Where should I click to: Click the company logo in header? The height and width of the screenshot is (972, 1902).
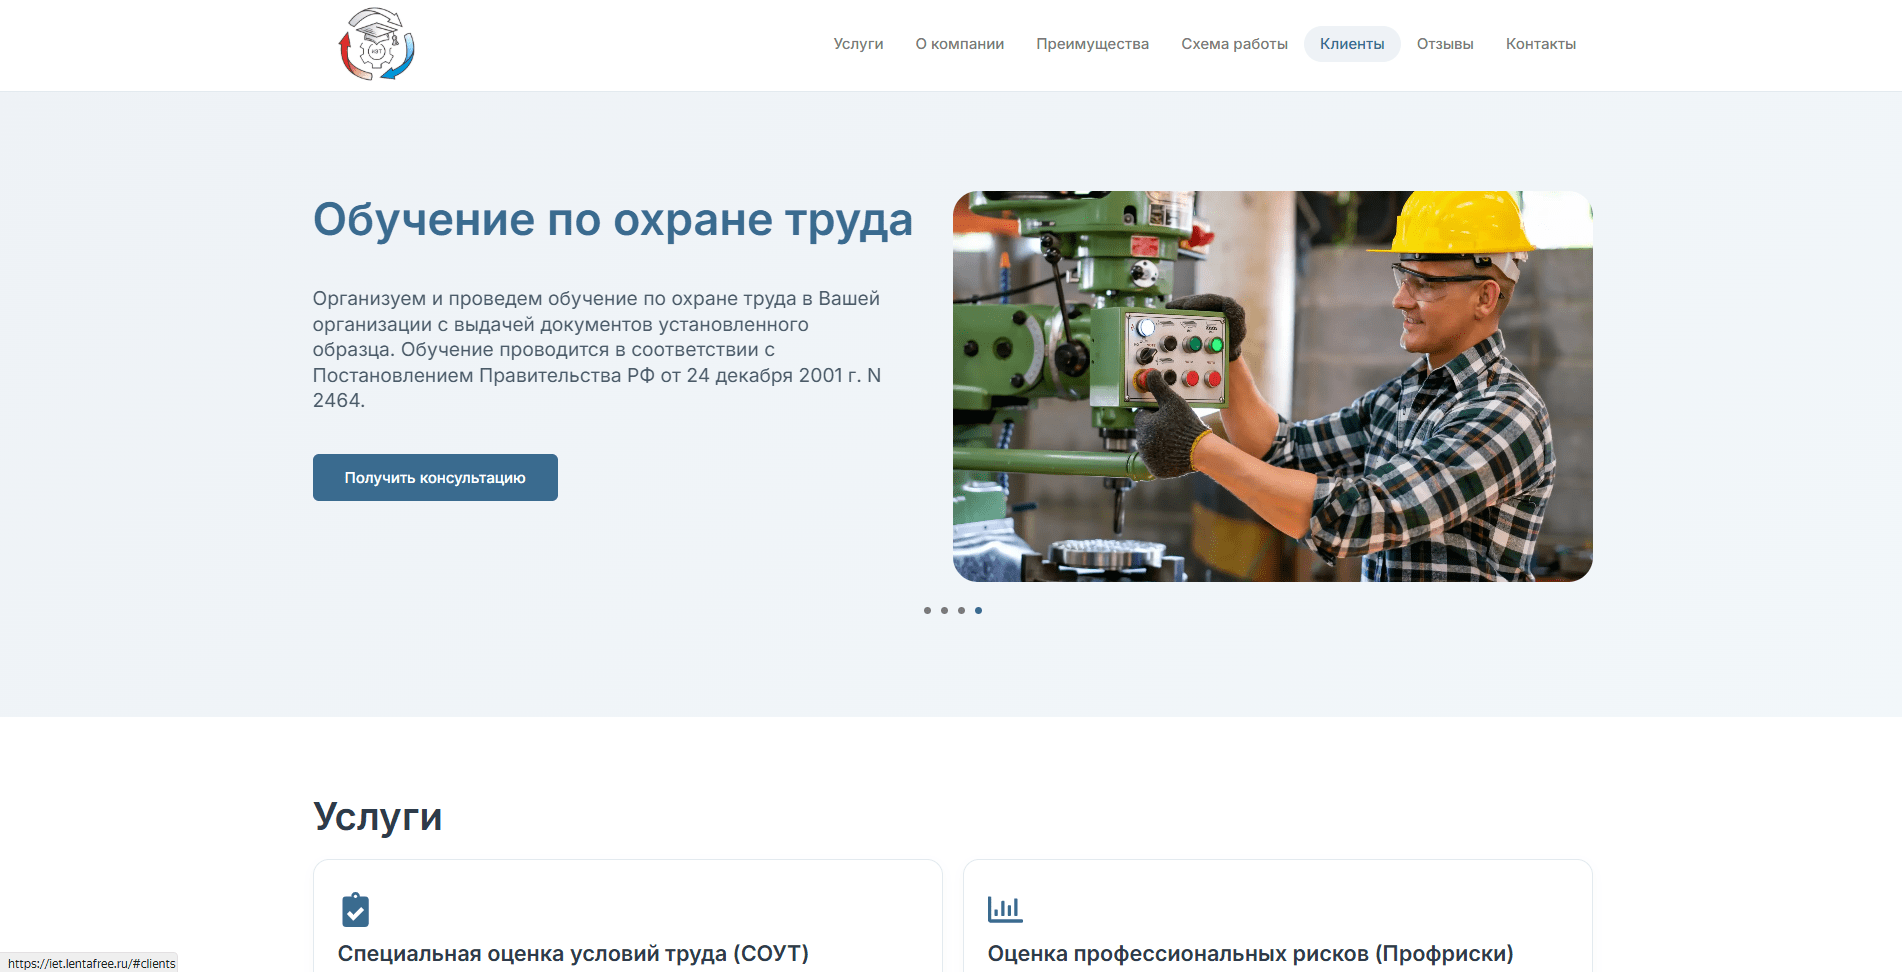(x=377, y=45)
